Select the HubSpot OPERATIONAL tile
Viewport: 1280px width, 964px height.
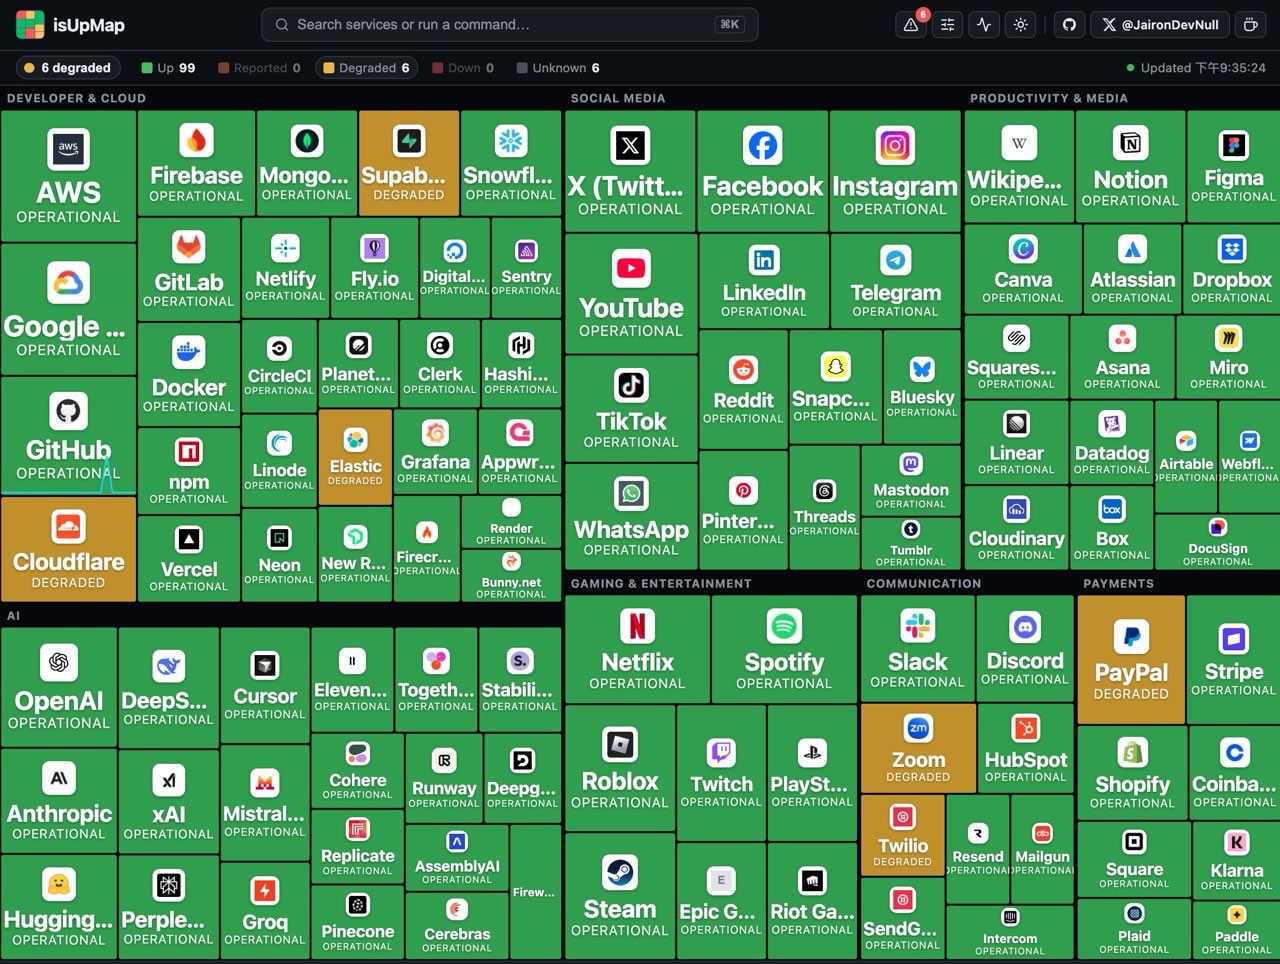(x=1026, y=748)
